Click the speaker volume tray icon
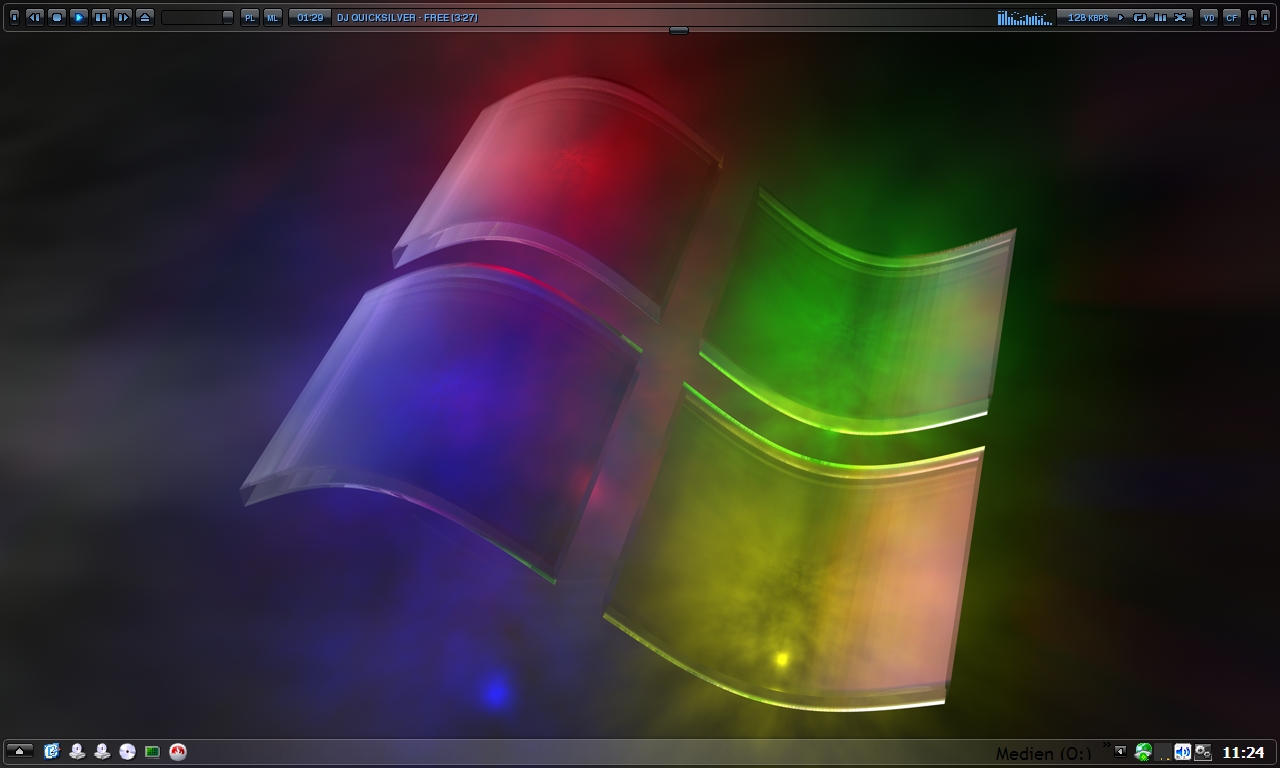The height and width of the screenshot is (768, 1280). [1183, 752]
